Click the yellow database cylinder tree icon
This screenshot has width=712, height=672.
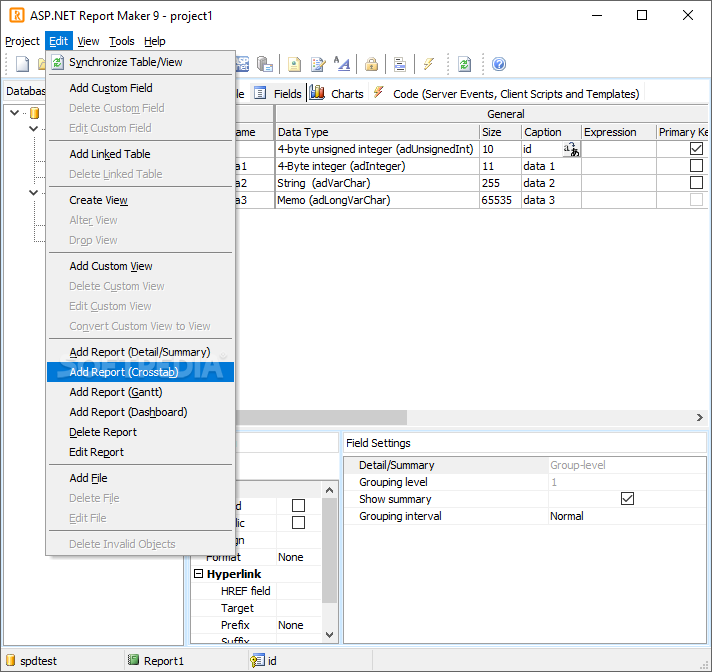(35, 113)
